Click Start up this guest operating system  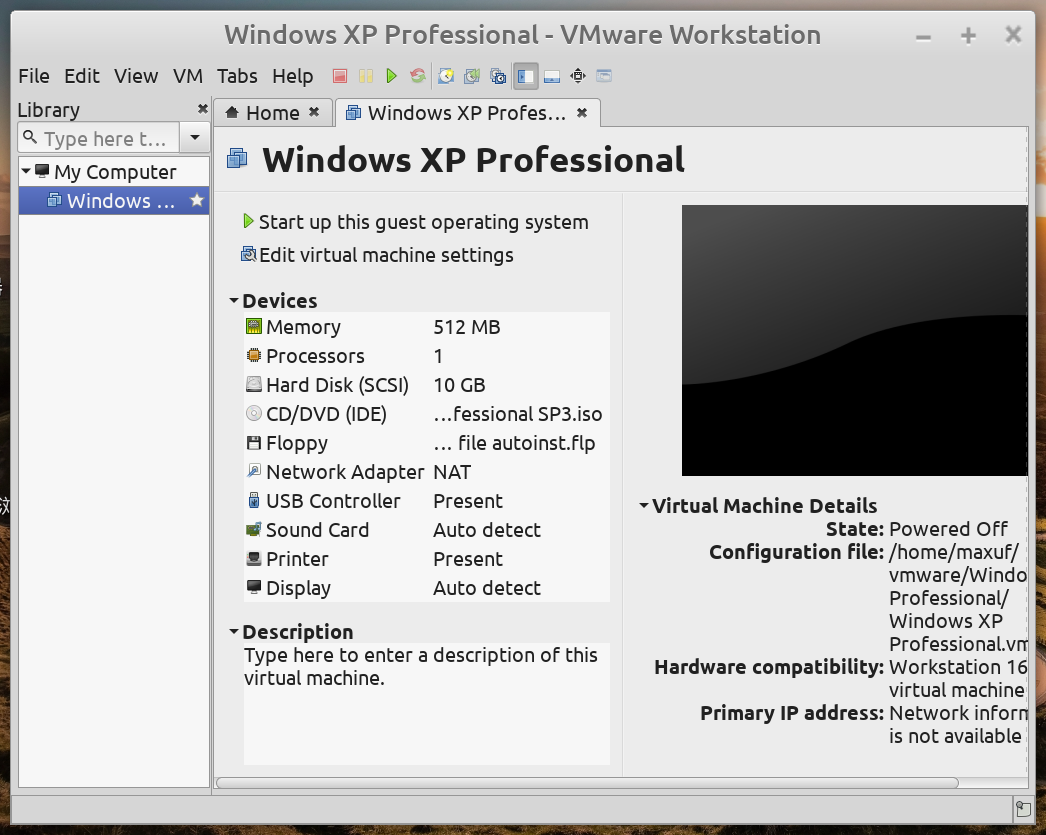point(415,221)
